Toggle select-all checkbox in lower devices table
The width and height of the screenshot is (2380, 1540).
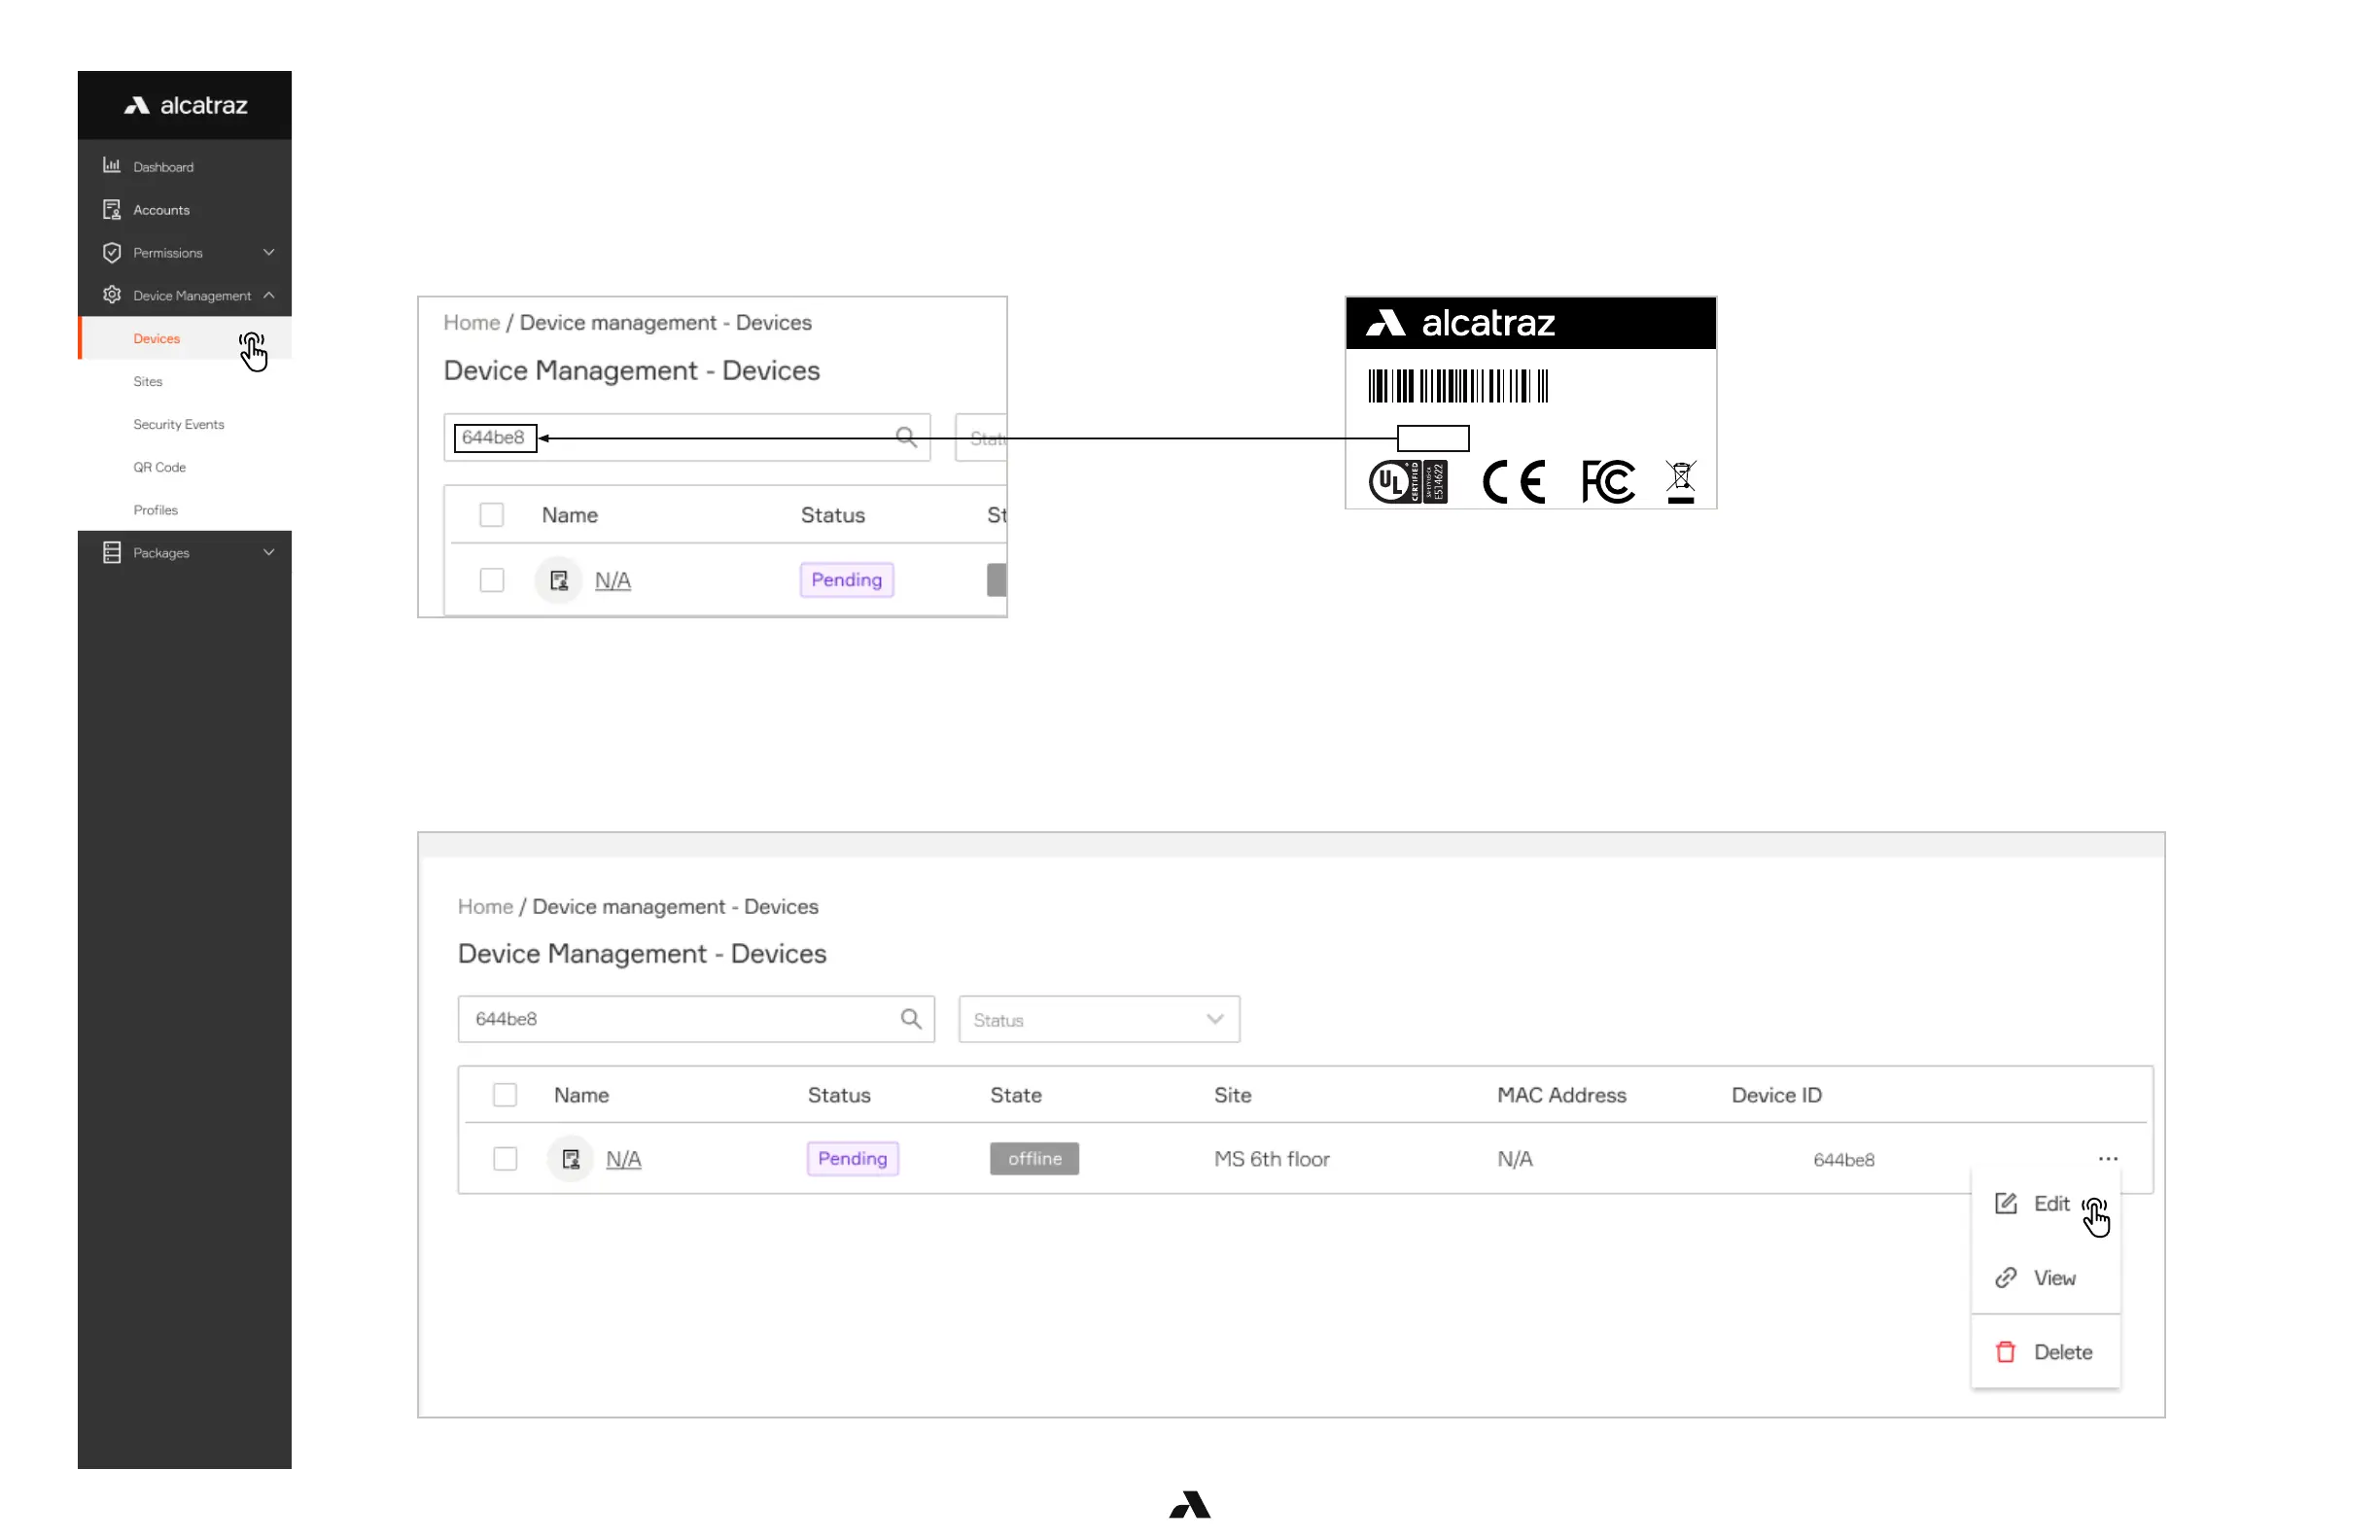[x=505, y=1095]
